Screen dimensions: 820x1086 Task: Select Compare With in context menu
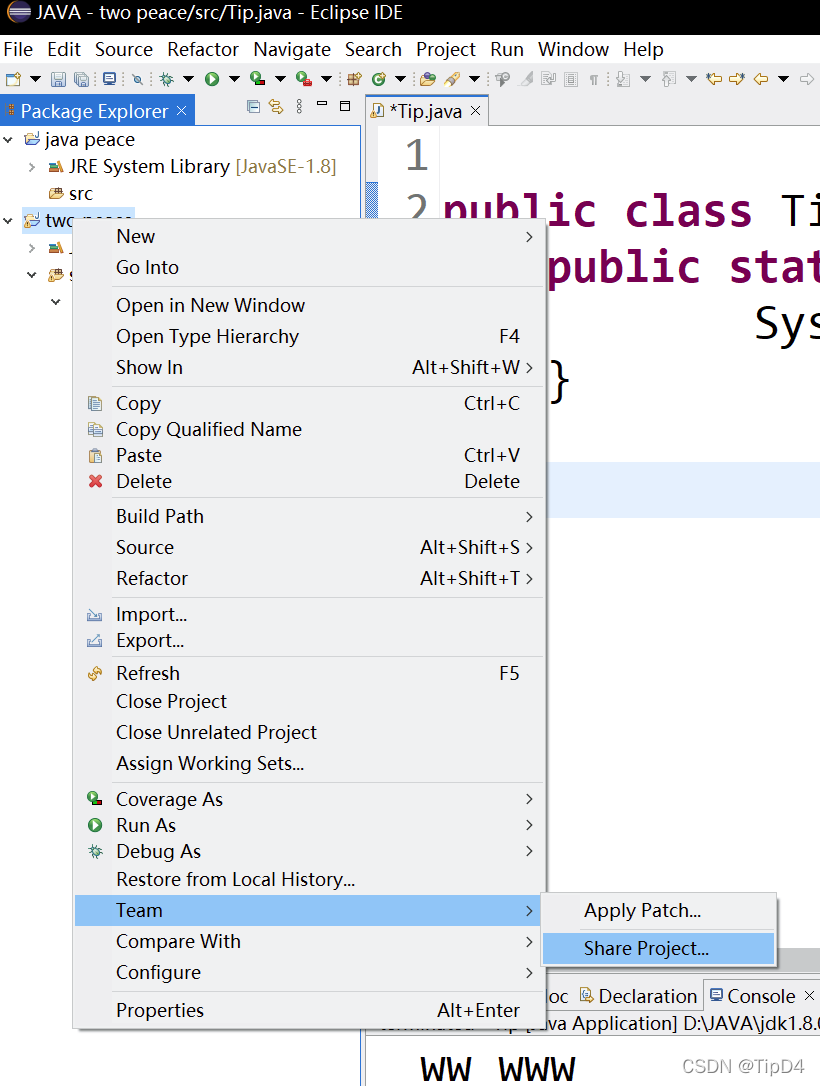click(x=308, y=942)
